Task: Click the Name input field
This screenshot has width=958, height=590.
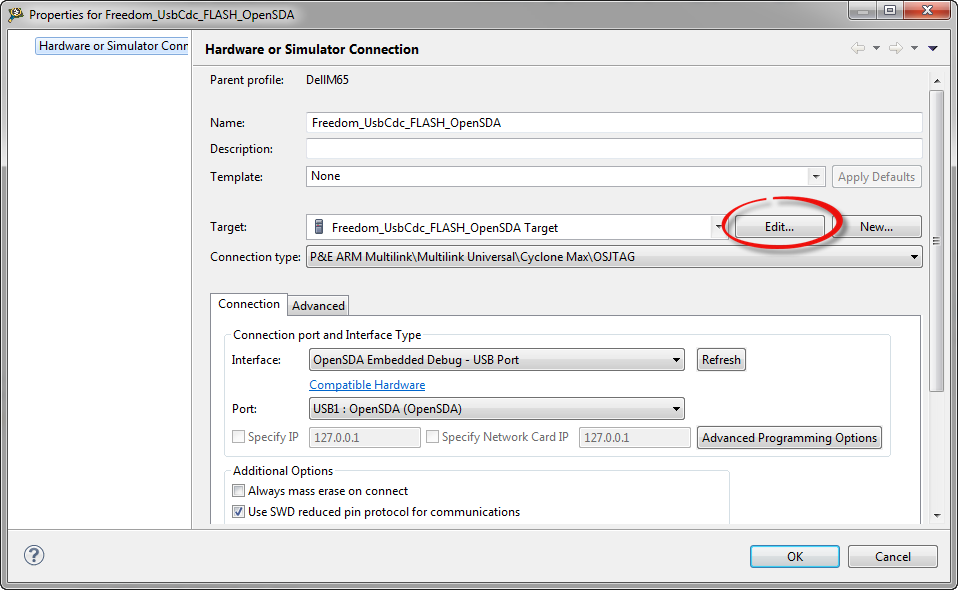Action: pos(614,123)
